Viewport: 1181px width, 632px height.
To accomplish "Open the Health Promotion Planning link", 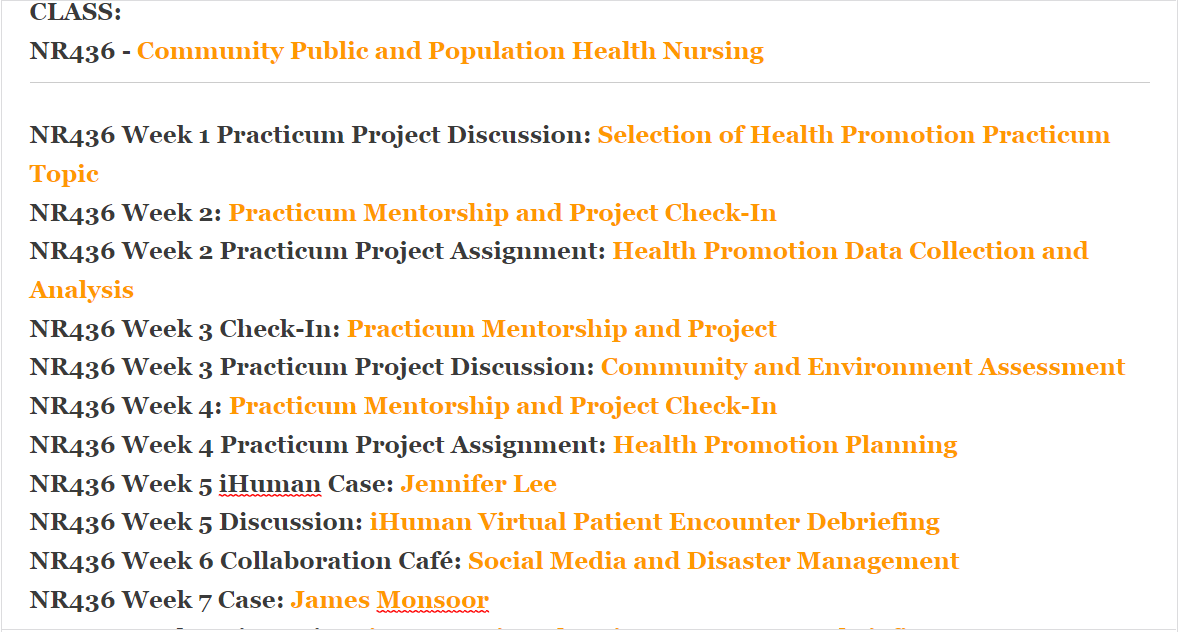I will [x=784, y=445].
